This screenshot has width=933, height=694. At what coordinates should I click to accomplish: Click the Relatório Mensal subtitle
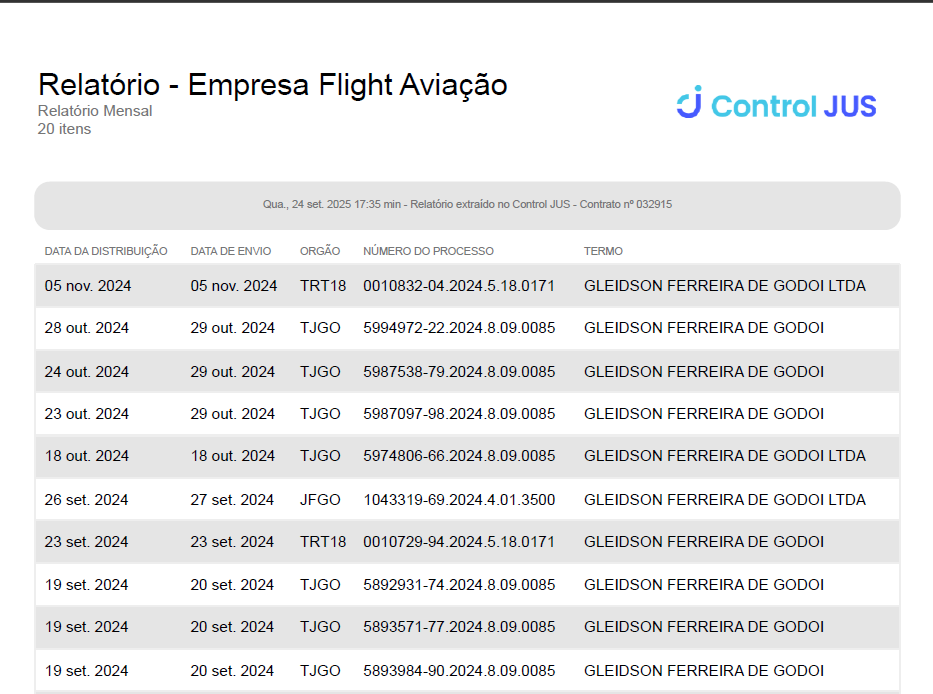pyautogui.click(x=95, y=111)
